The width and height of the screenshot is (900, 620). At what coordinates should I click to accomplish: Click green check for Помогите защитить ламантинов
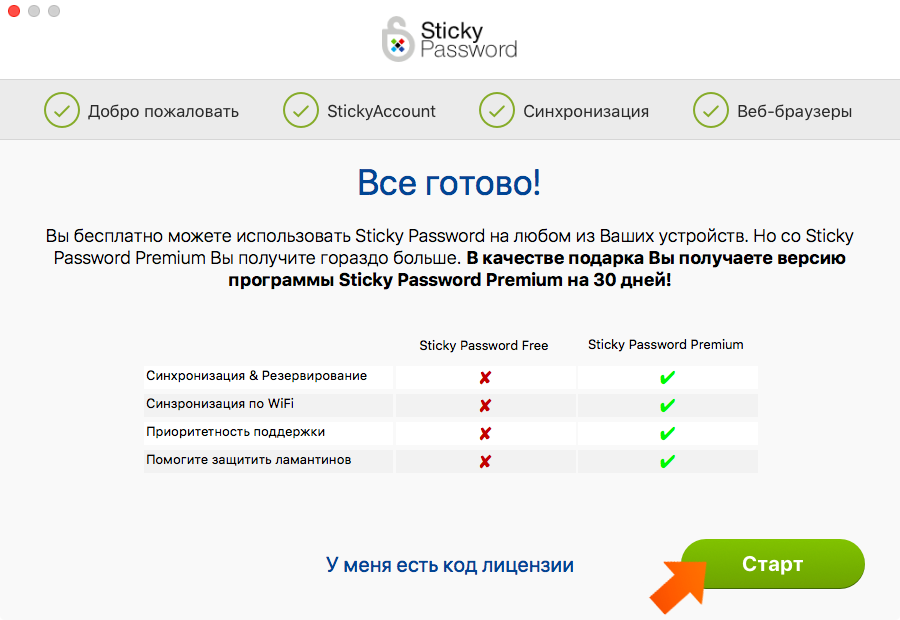[667, 462]
